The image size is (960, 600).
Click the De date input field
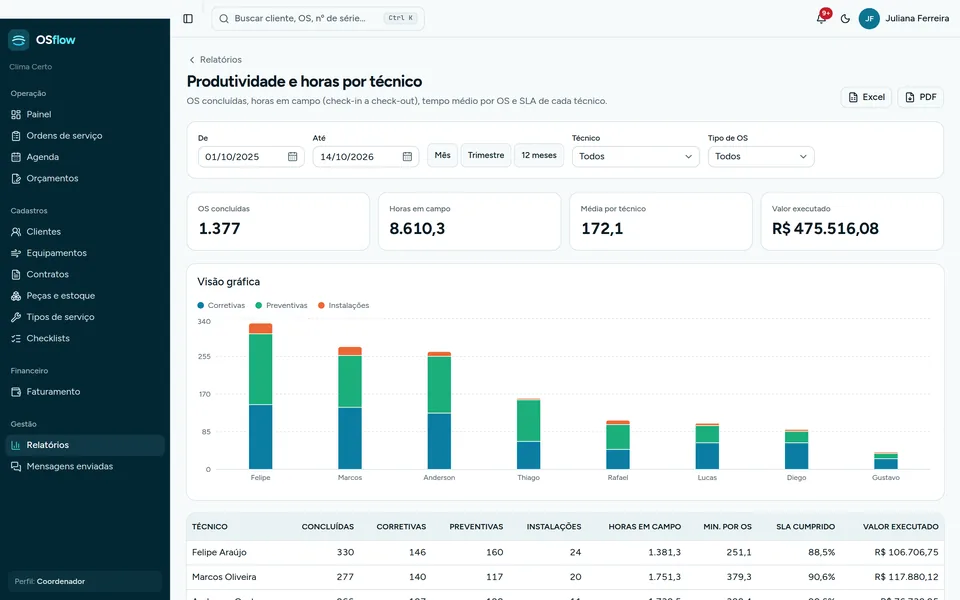(251, 157)
